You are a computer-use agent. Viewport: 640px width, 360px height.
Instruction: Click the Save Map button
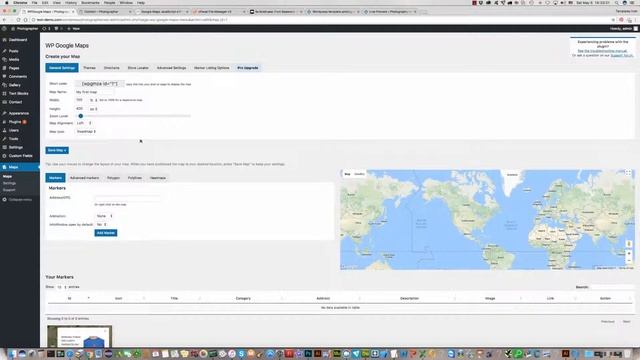pyautogui.click(x=57, y=150)
